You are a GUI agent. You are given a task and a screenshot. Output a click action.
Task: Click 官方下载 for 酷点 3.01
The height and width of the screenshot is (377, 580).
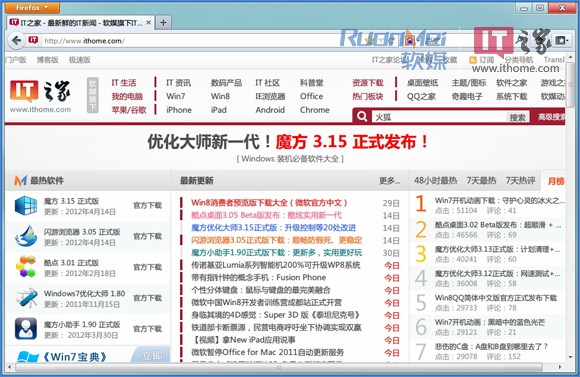pyautogui.click(x=147, y=267)
